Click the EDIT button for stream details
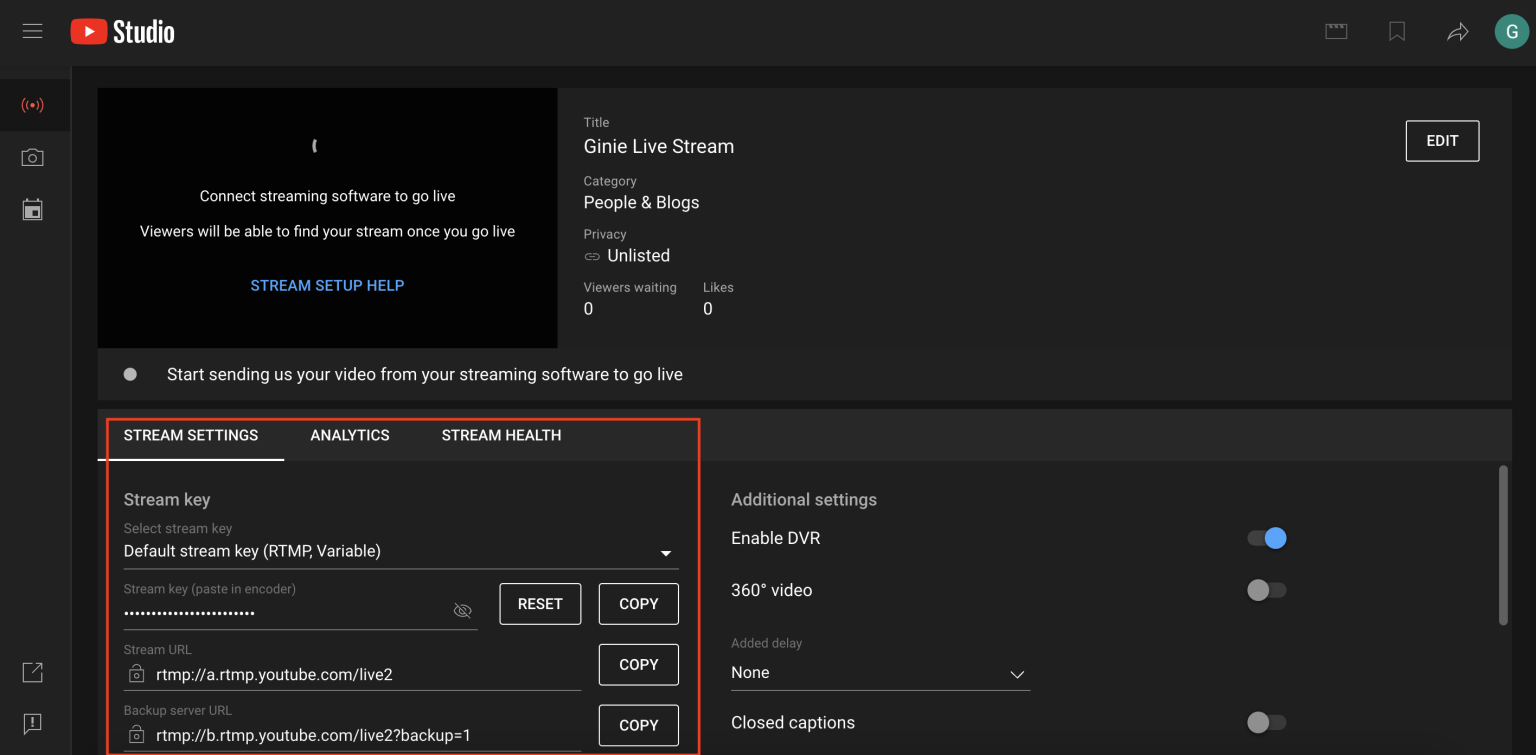 pyautogui.click(x=1442, y=140)
